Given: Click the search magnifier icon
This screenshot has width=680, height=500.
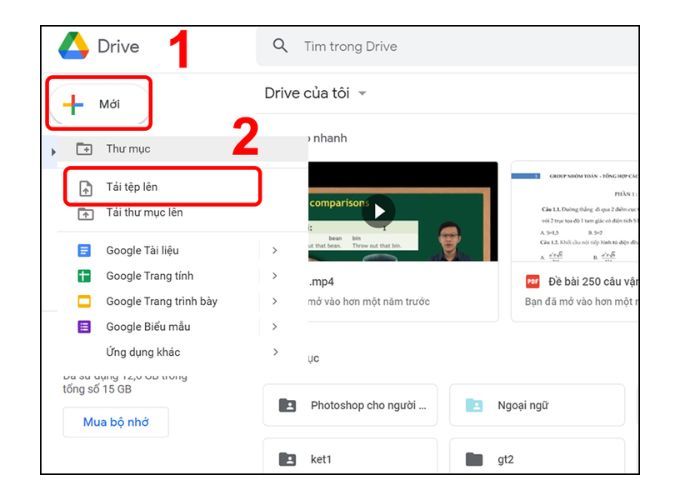Looking at the screenshot, I should [x=280, y=45].
